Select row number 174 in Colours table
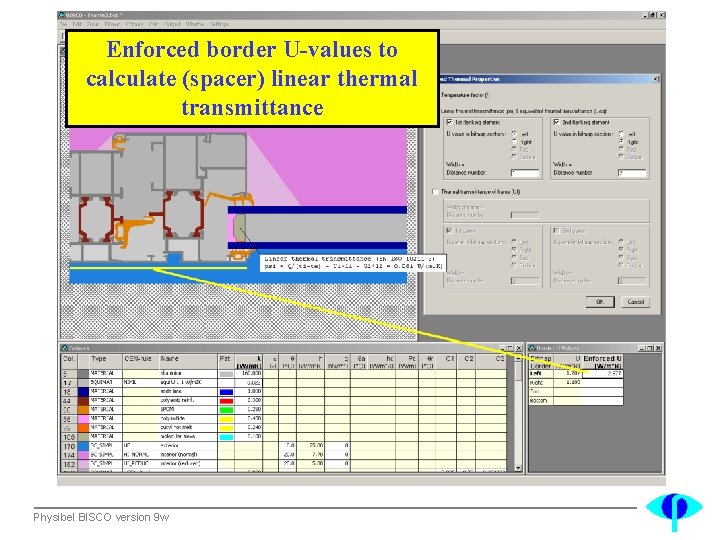 point(69,455)
